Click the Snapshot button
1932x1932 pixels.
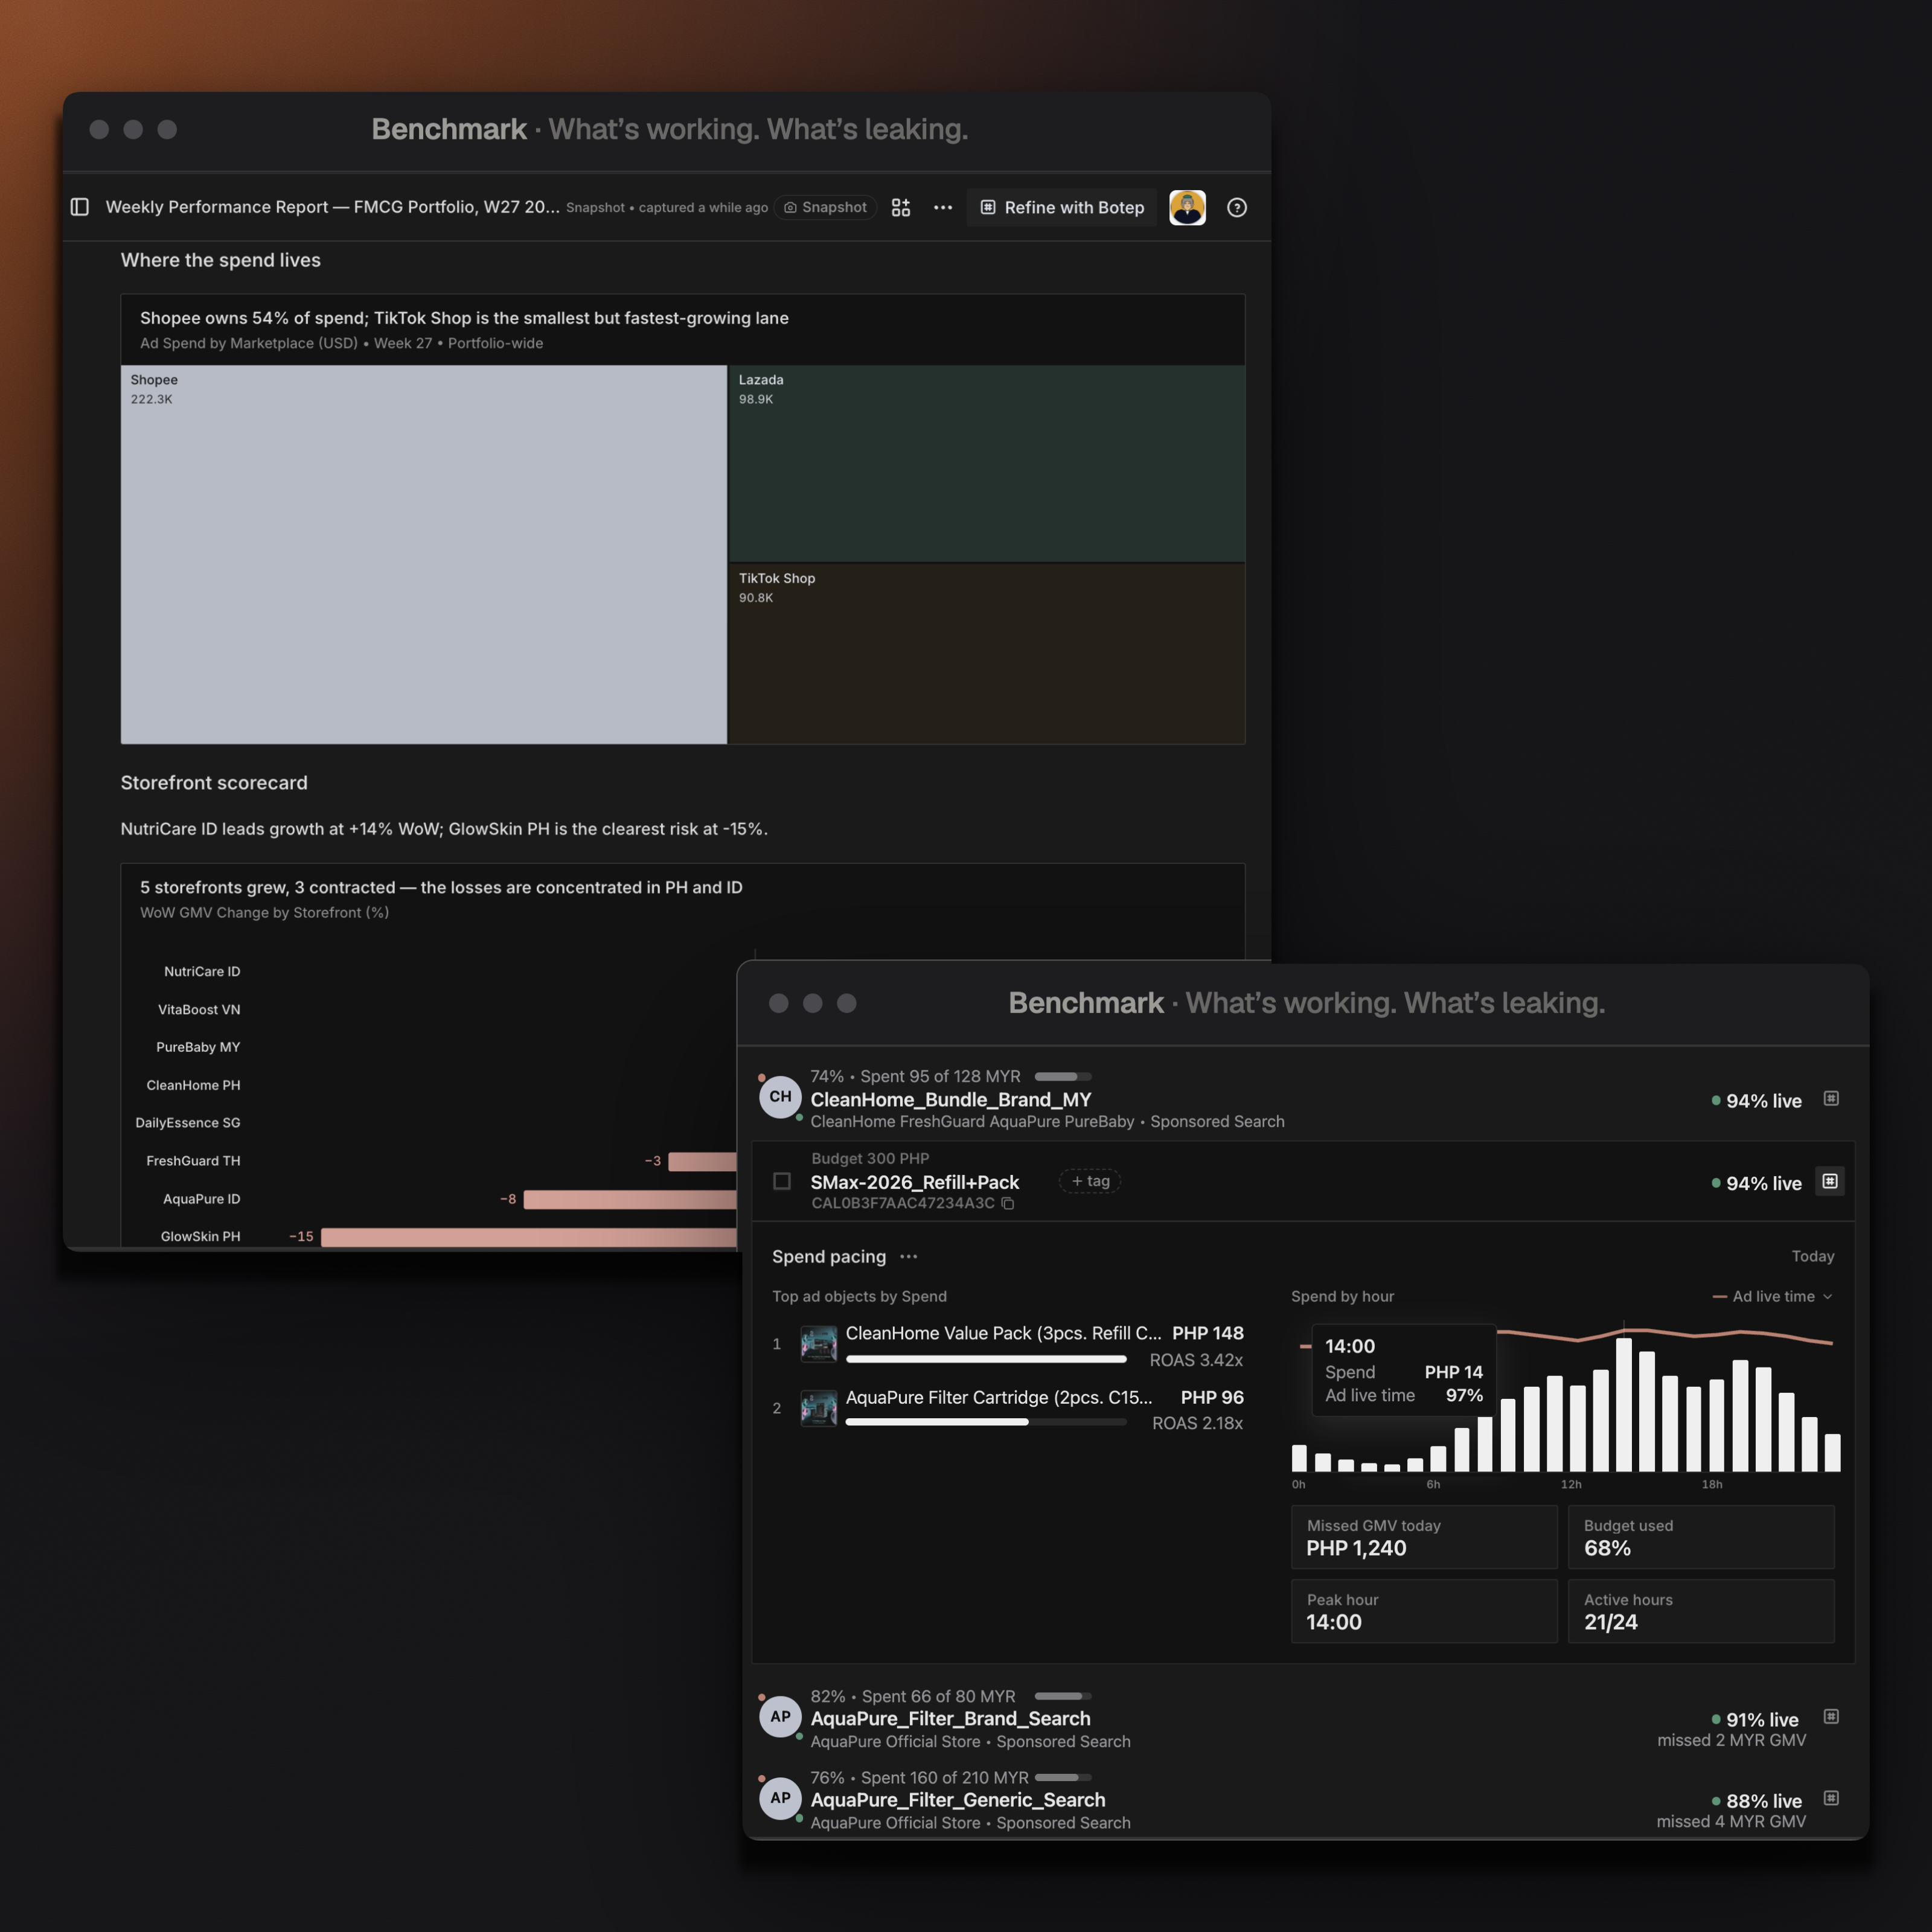[x=825, y=207]
